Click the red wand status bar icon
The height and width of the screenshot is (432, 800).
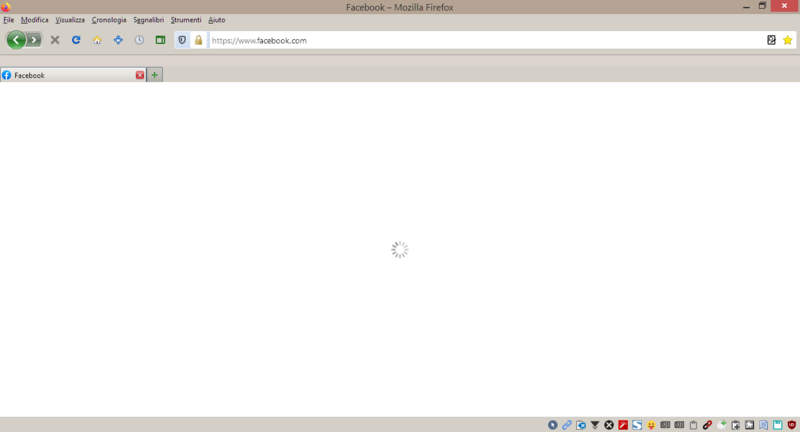click(623, 425)
